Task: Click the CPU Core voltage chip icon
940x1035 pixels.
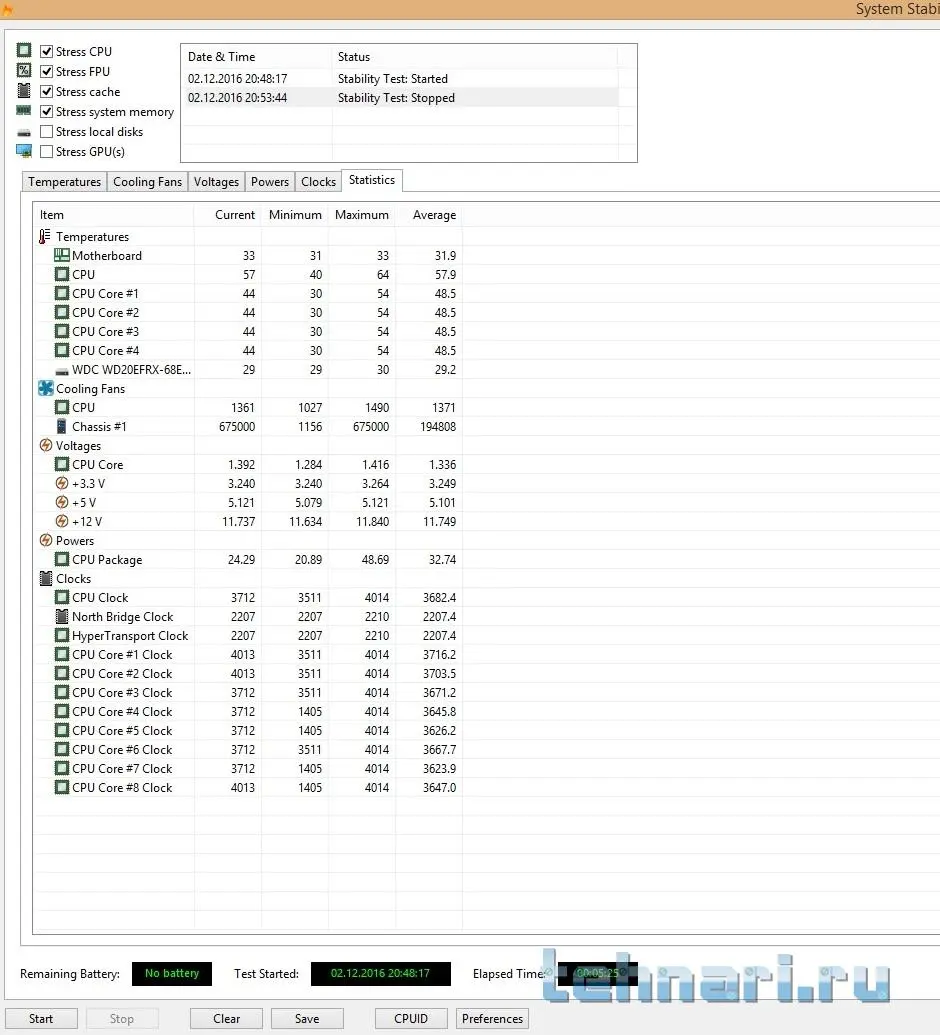Action: pyautogui.click(x=61, y=464)
